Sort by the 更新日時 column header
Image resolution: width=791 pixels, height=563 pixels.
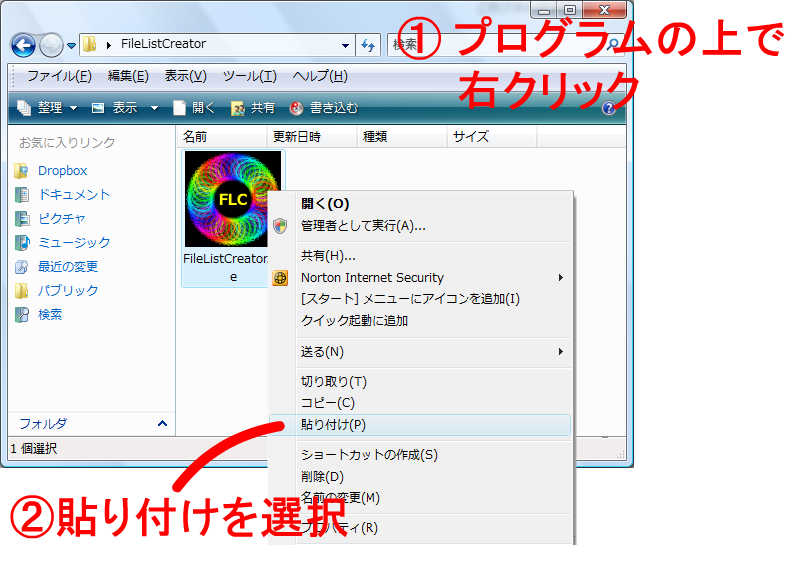[x=312, y=137]
